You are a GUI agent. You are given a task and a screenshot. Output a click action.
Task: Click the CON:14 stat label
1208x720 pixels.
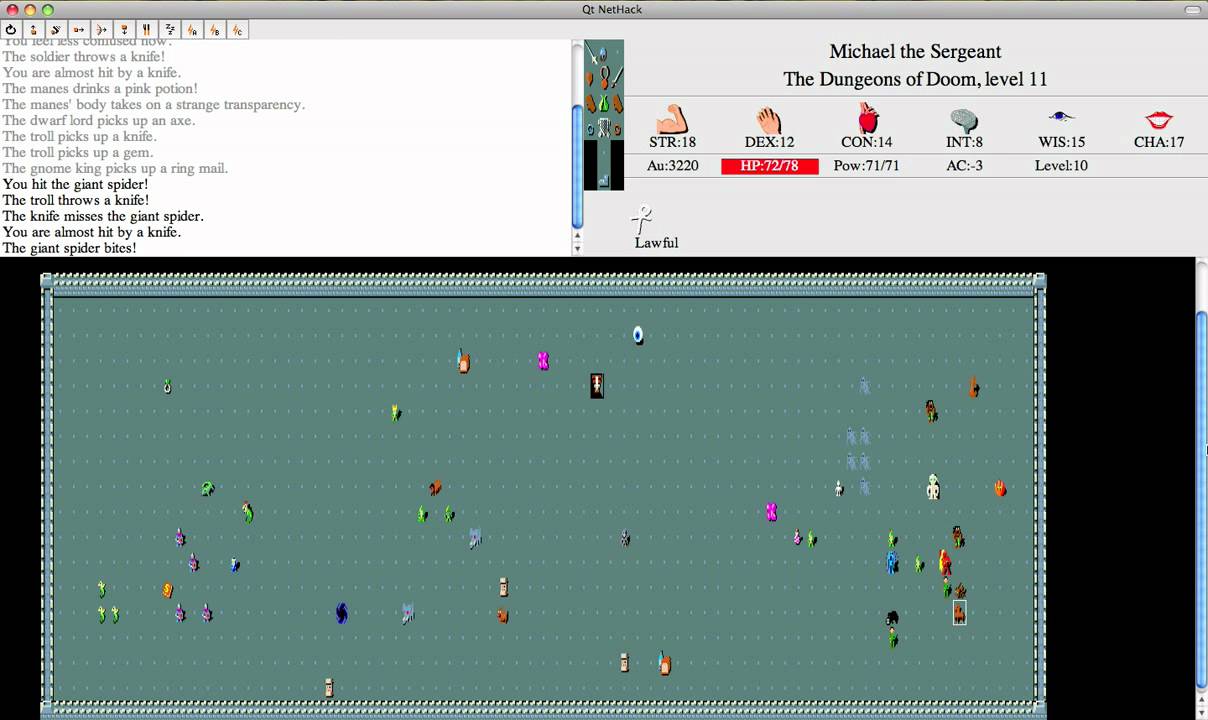[867, 143]
